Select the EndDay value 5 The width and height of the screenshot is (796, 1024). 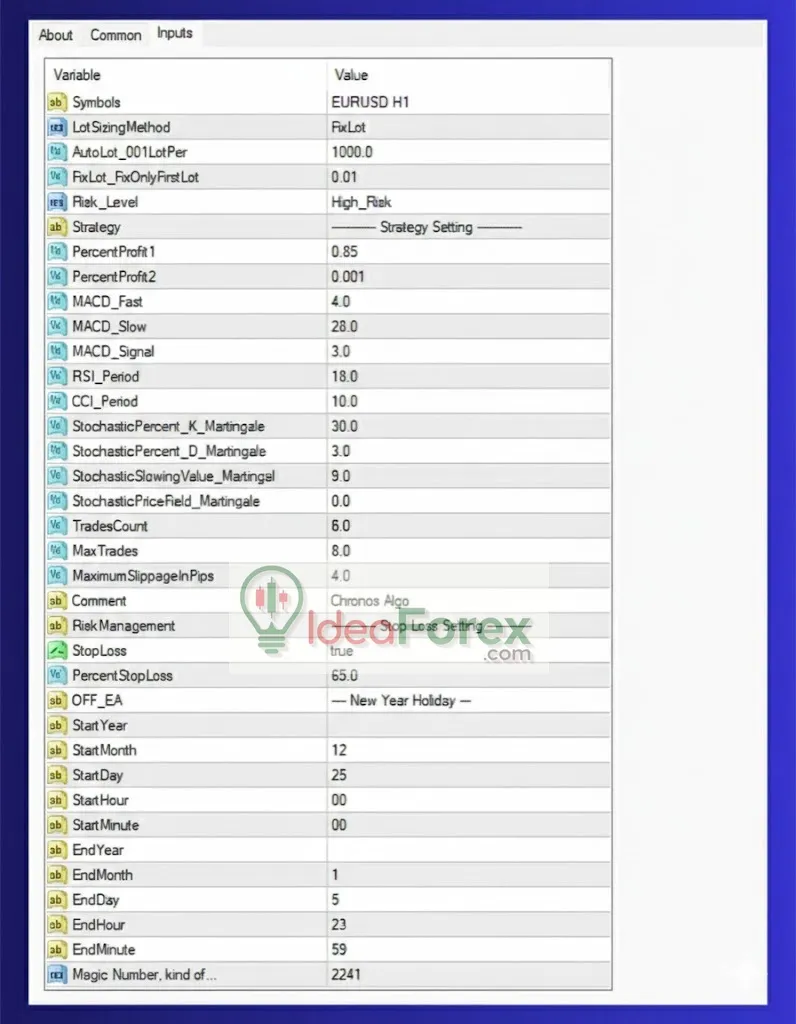336,900
